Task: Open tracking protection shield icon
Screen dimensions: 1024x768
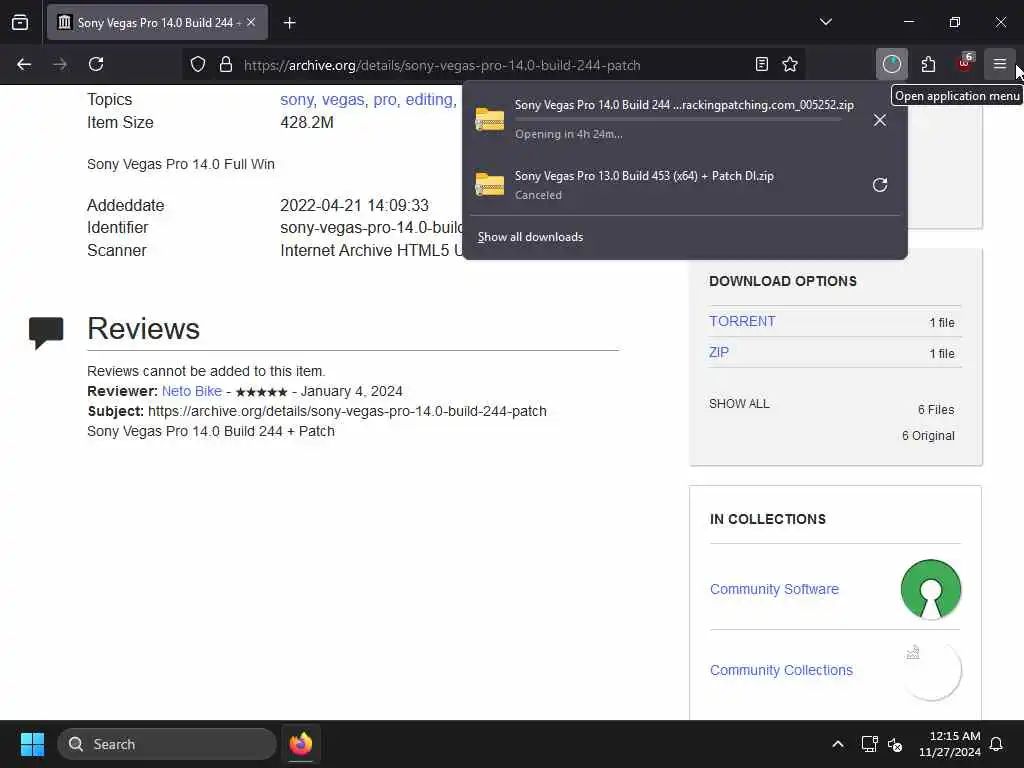Action: pyautogui.click(x=198, y=65)
